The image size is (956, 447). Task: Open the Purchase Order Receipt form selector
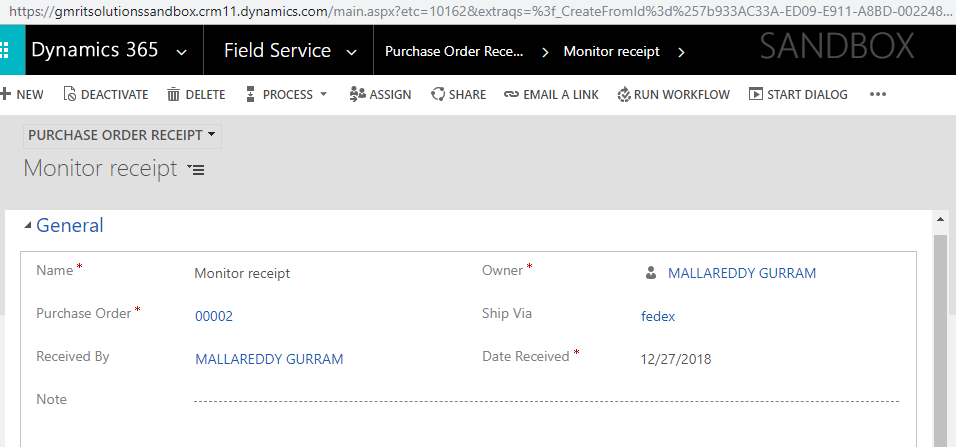click(x=122, y=135)
